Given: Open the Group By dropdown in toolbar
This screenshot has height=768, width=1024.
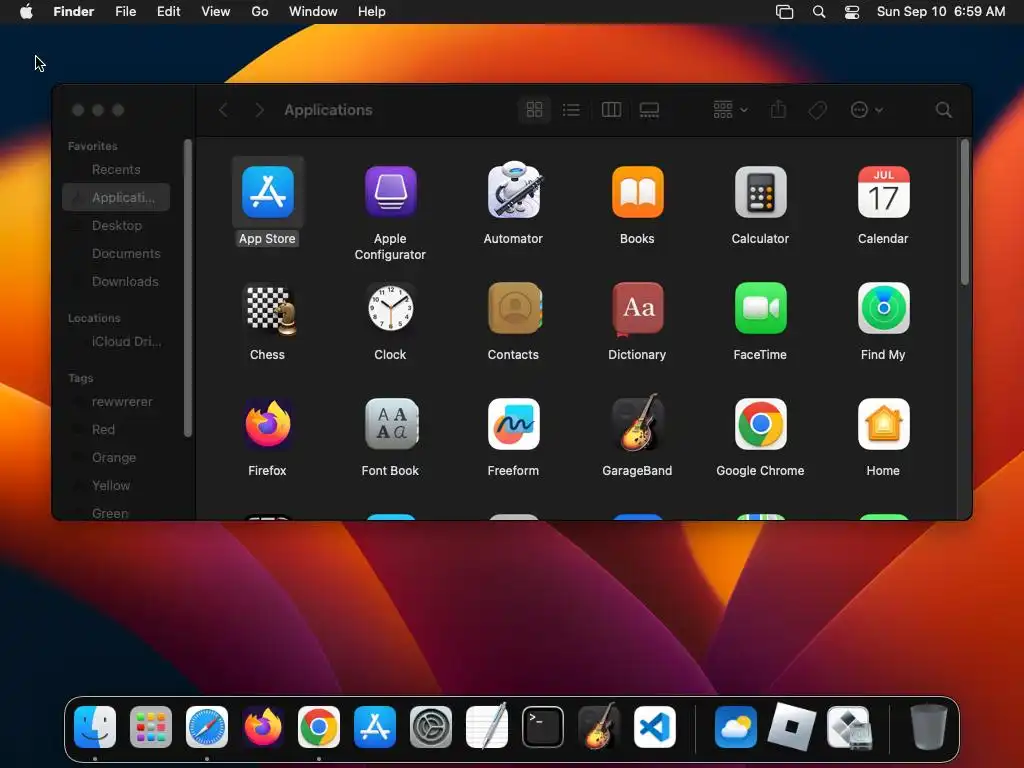Looking at the screenshot, I should (730, 110).
